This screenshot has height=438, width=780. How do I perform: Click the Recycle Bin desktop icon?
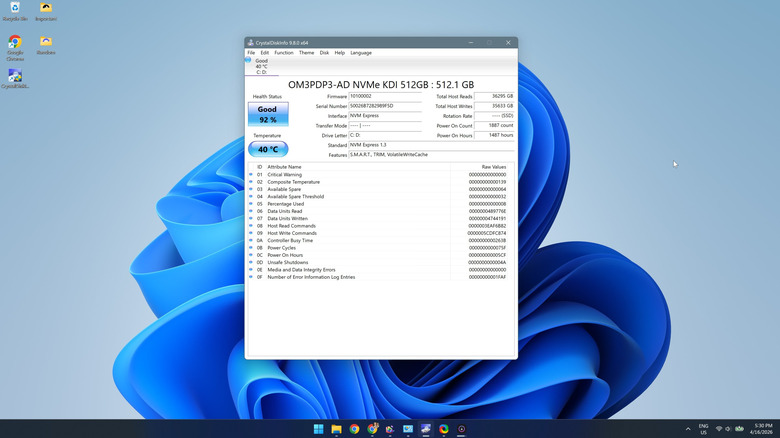point(15,11)
